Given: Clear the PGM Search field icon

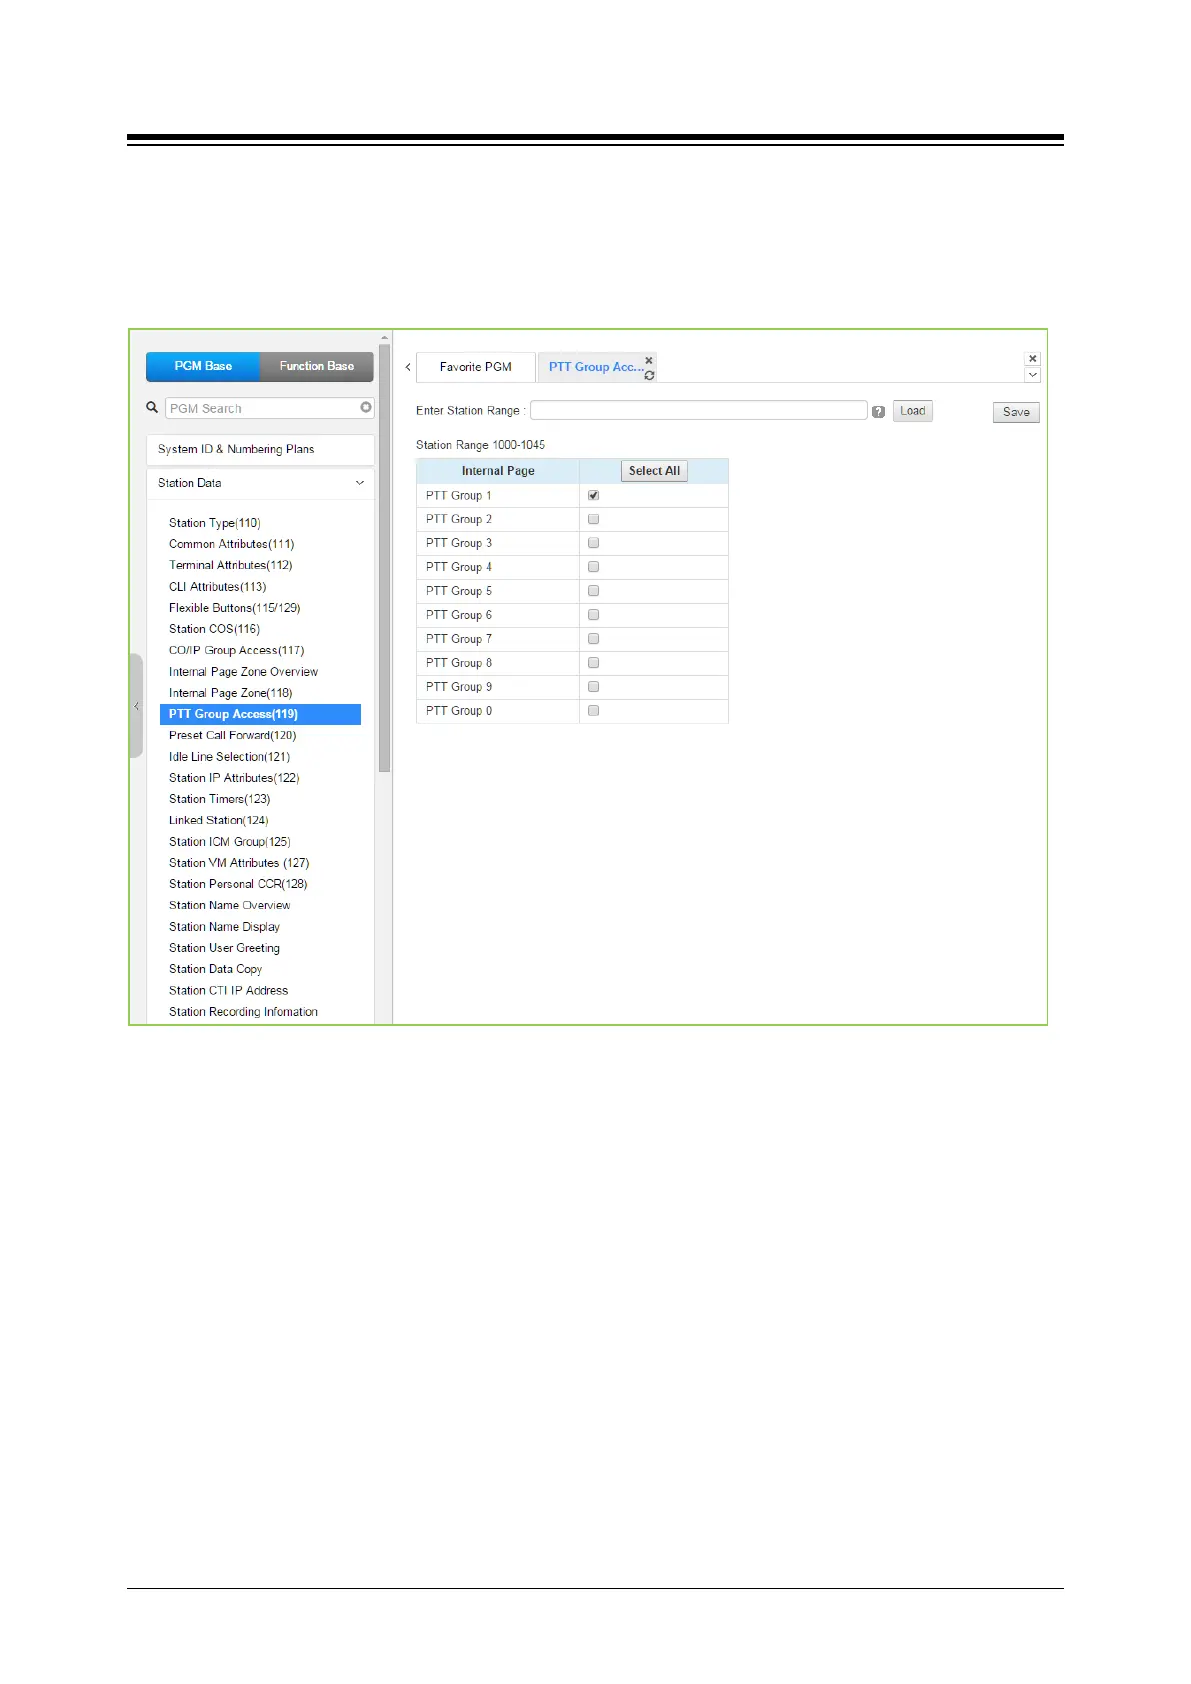Looking at the screenshot, I should [x=366, y=407].
